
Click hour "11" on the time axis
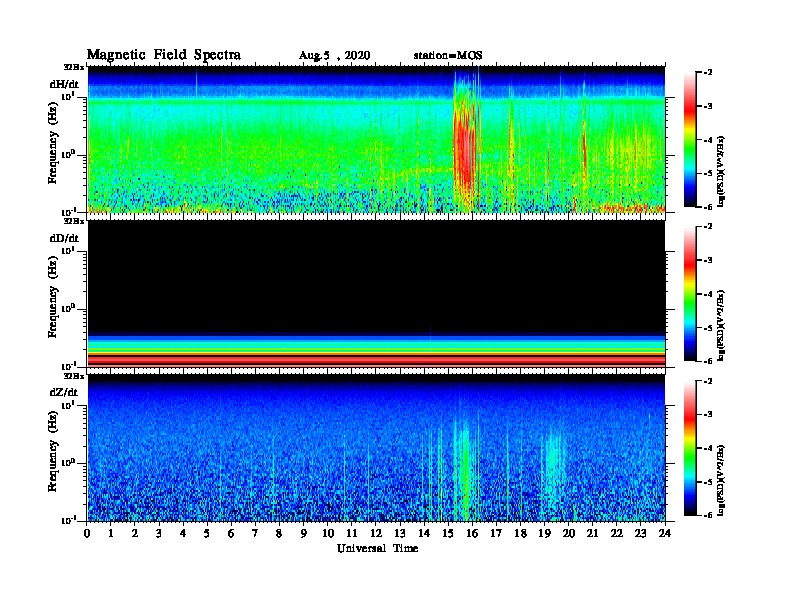(x=352, y=533)
